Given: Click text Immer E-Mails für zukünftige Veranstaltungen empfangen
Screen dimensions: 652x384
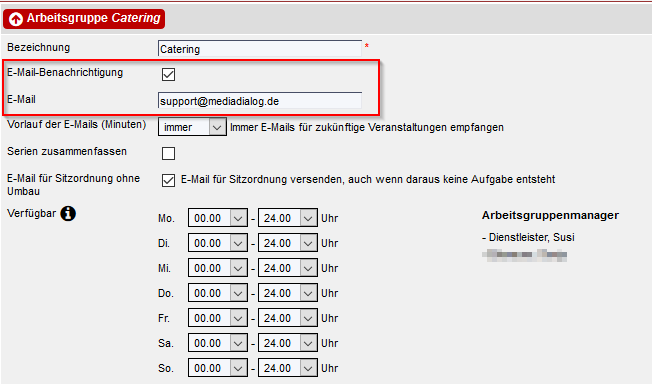Looking at the screenshot, I should [x=367, y=127].
